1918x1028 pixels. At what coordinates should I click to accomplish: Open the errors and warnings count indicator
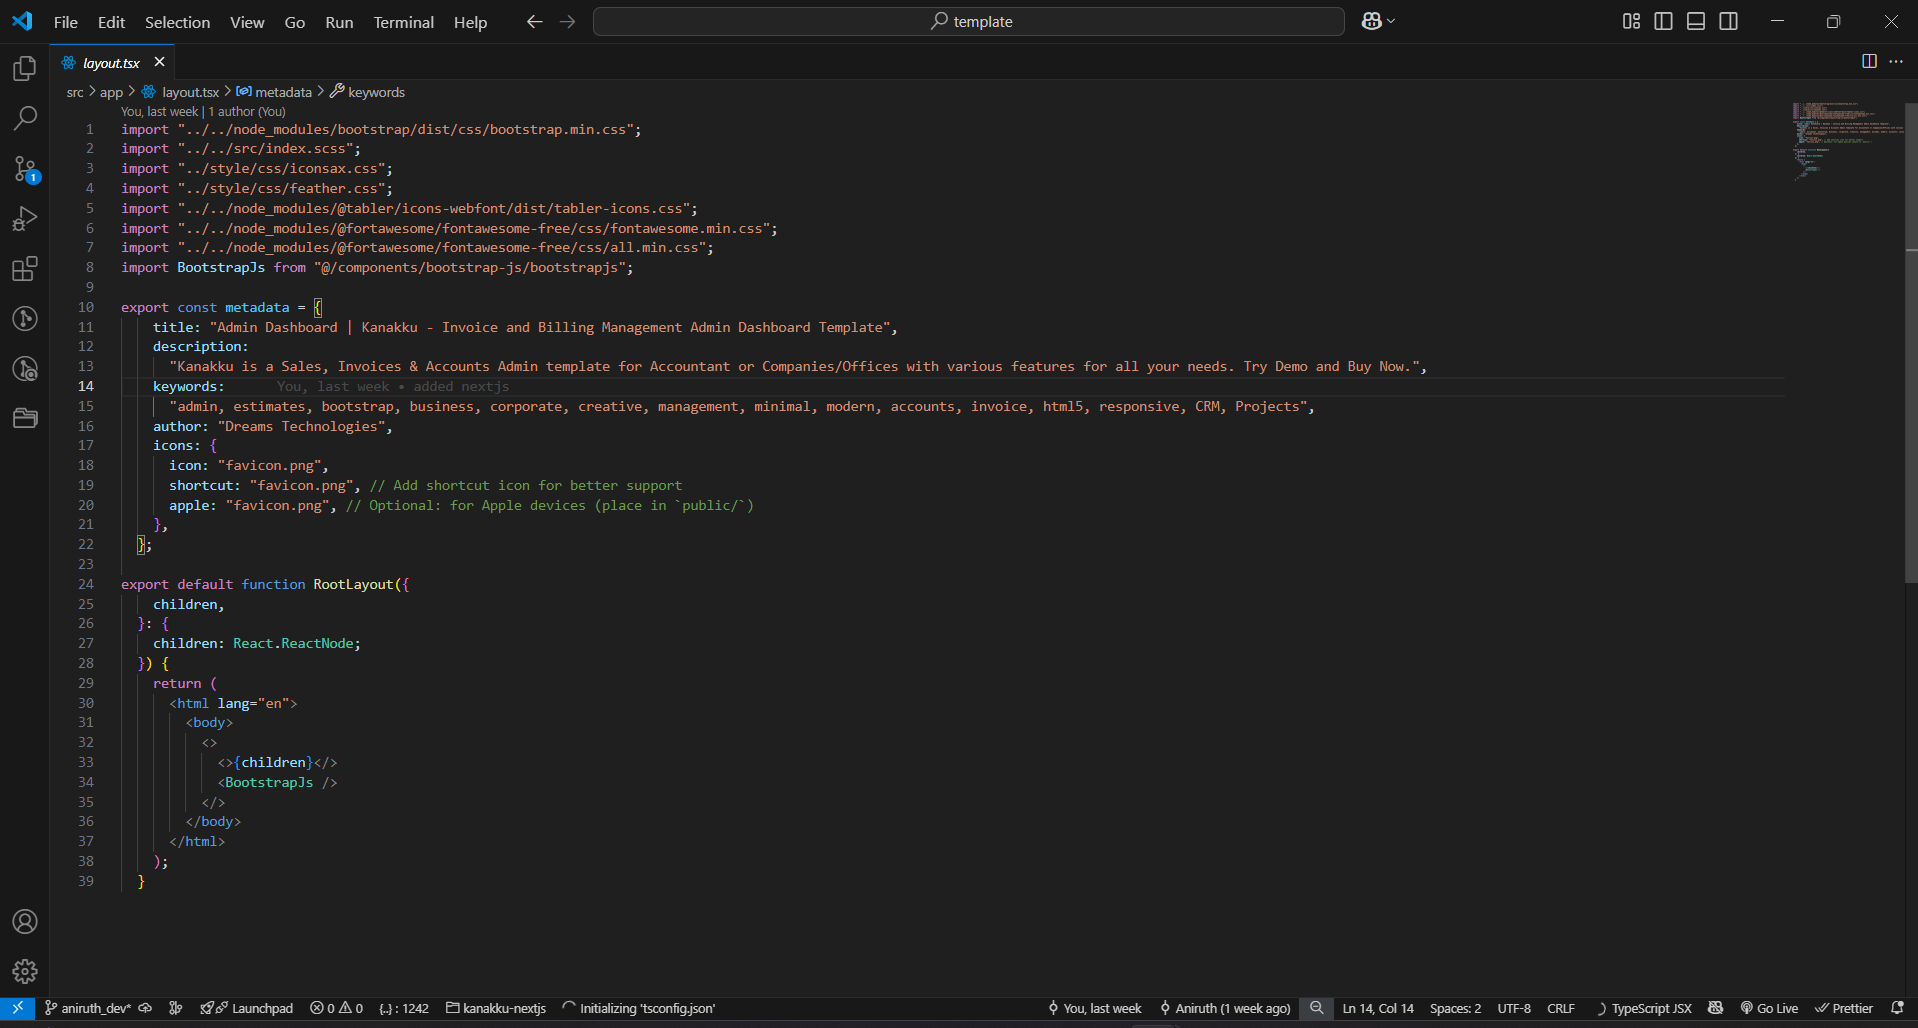click(x=336, y=1008)
